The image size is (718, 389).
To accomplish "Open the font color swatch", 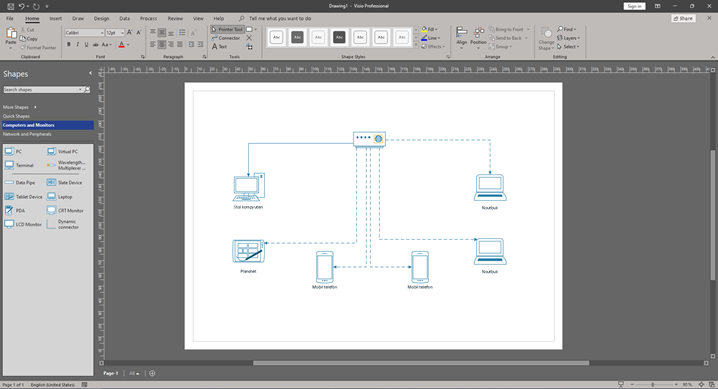I will pyautogui.click(x=121, y=44).
